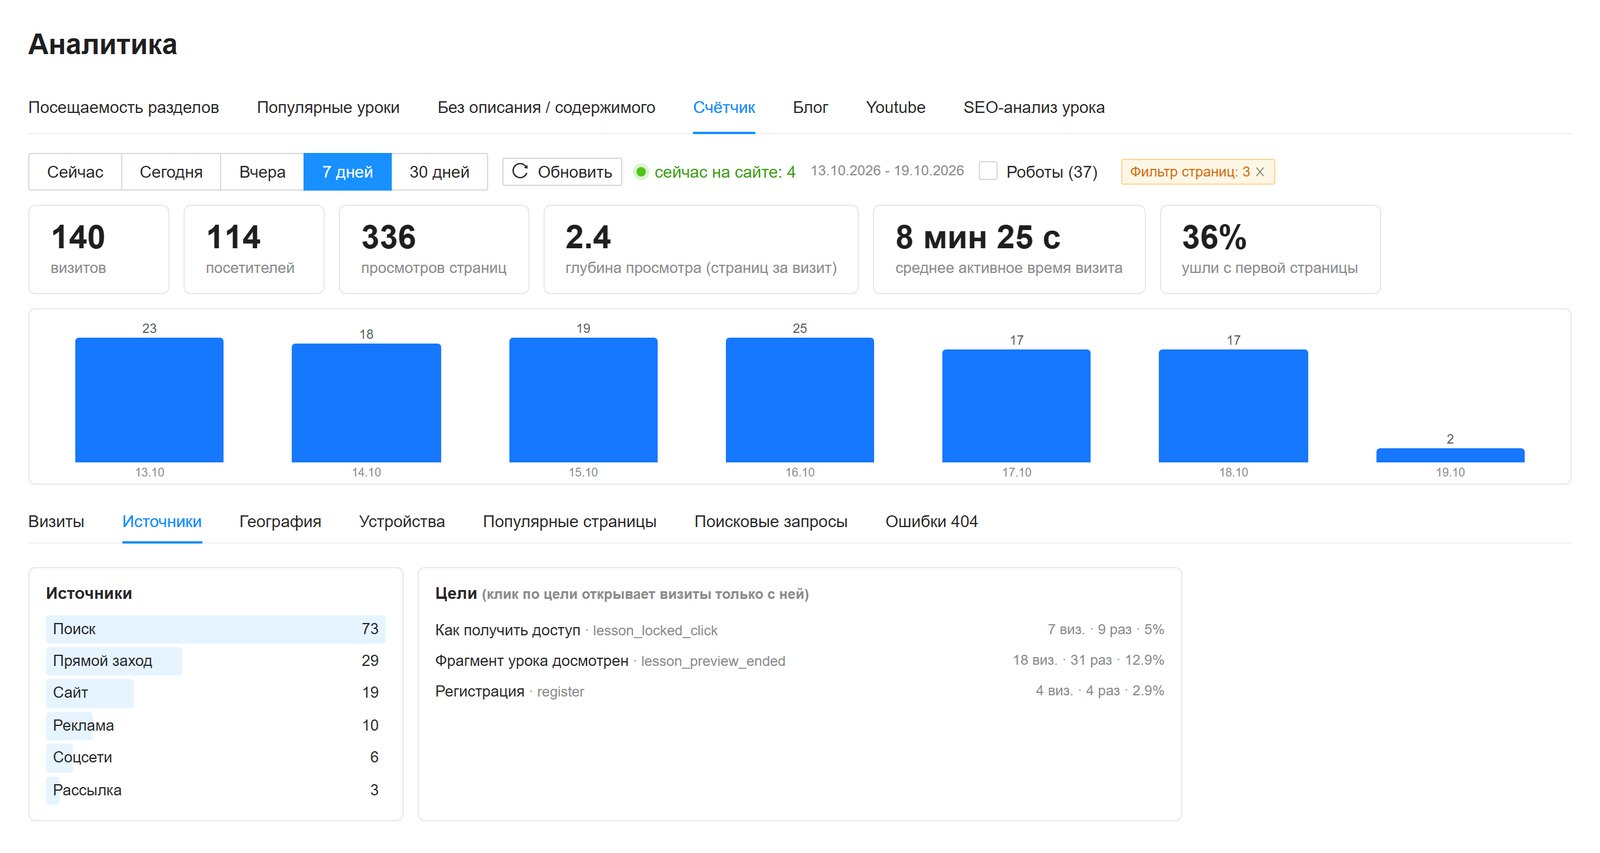Open the Youtube tab
1600x853 pixels.
coord(895,107)
